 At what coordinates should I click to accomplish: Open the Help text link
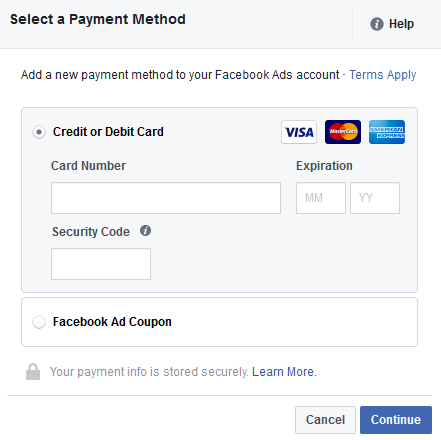401,24
